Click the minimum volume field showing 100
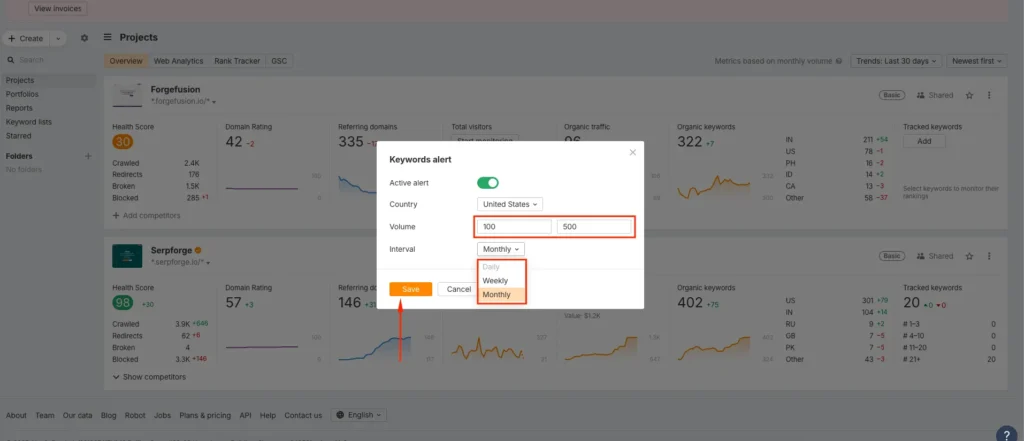 pos(514,227)
